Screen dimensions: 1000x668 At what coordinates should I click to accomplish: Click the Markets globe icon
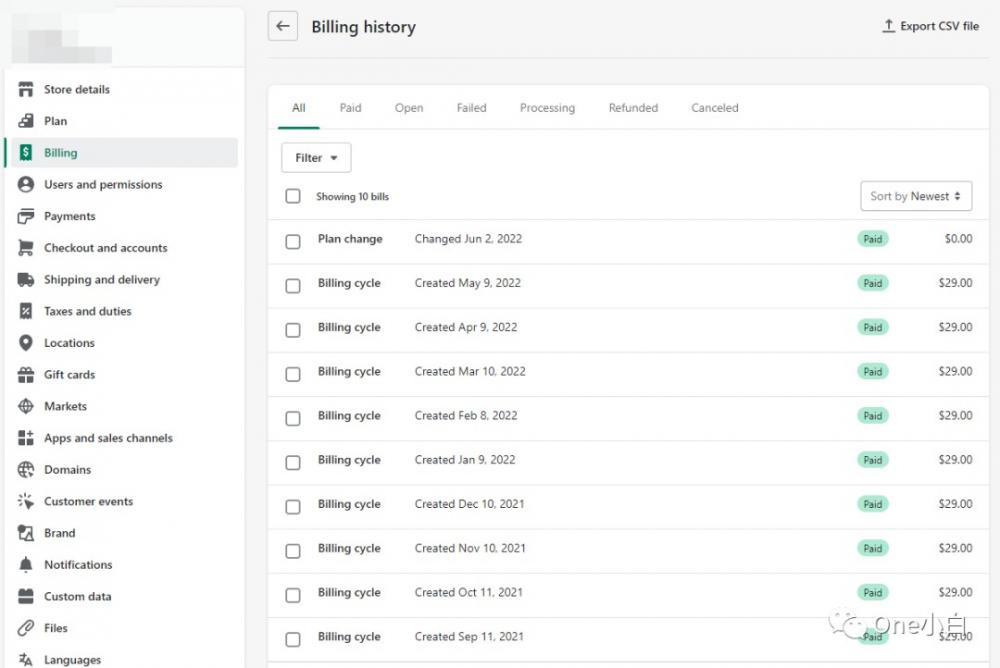[x=26, y=406]
